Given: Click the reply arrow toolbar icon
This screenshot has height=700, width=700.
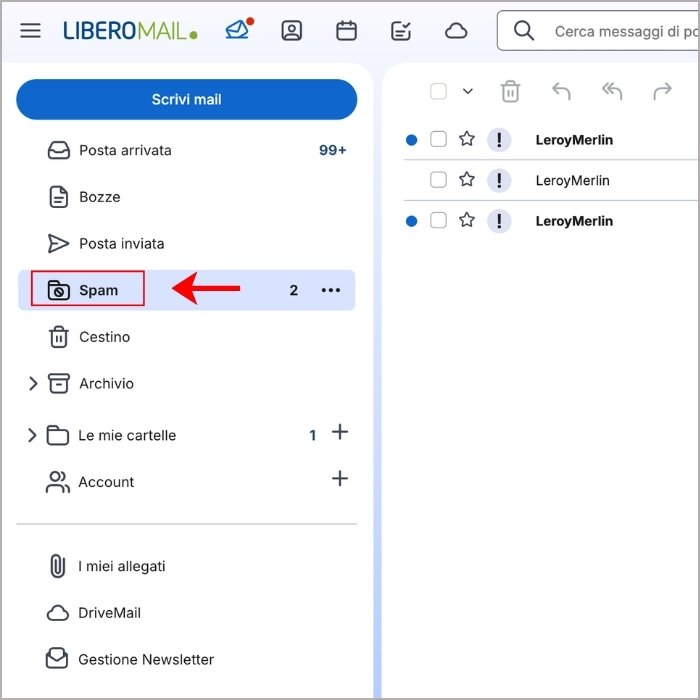Looking at the screenshot, I should (561, 92).
